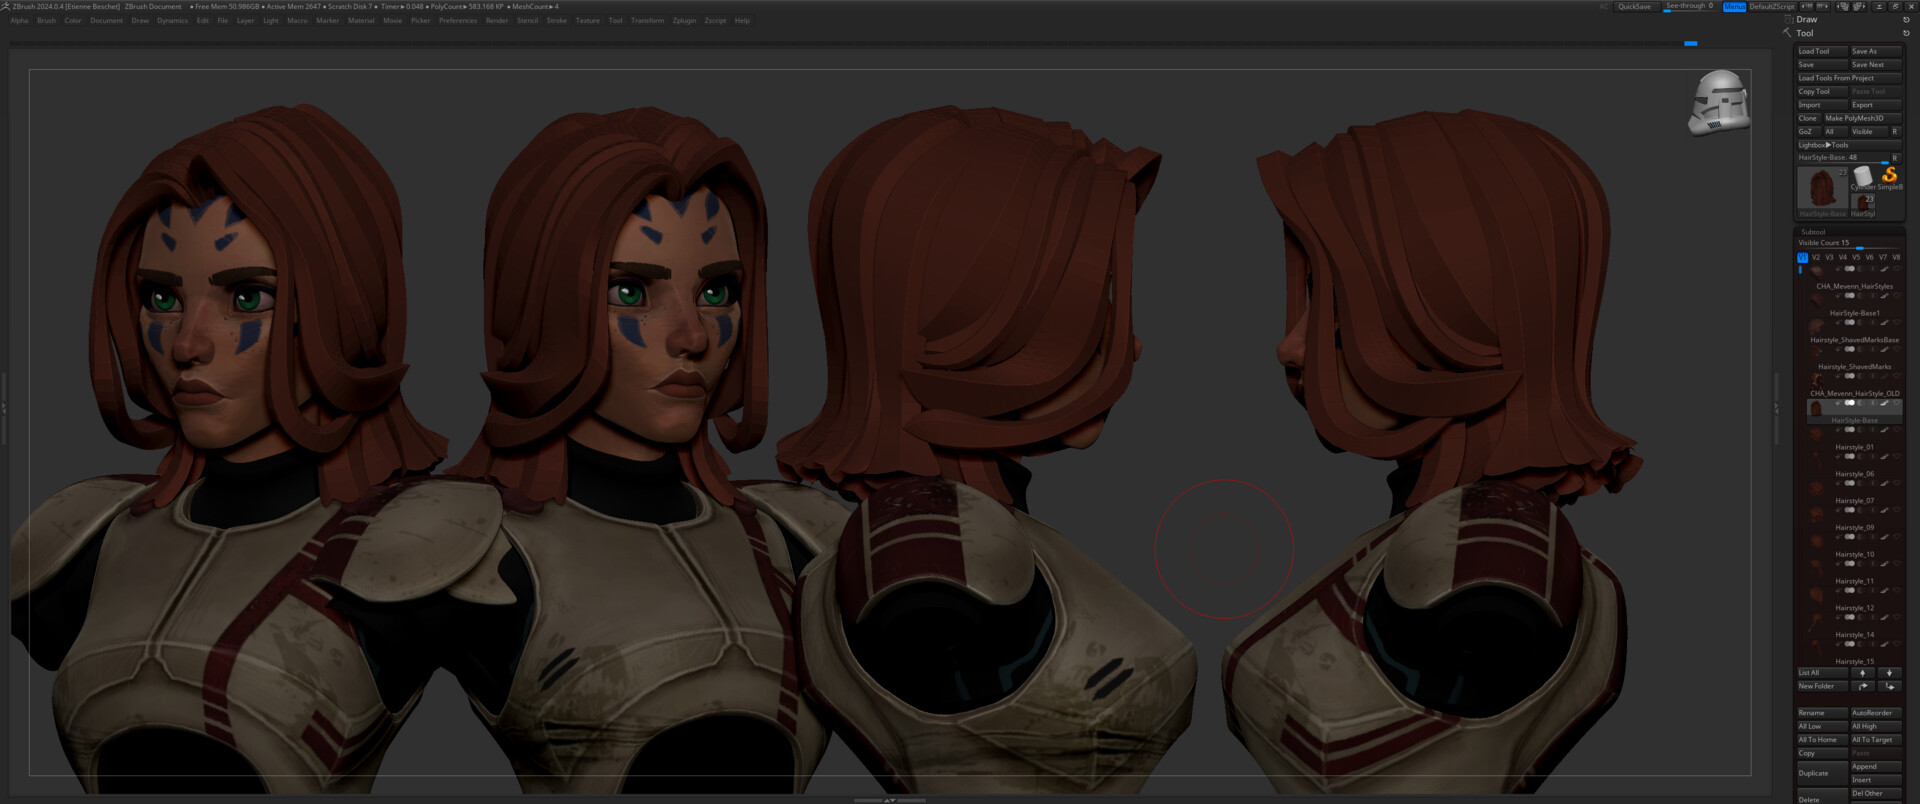Open the stormtrooper helmet orientation gizmo
The image size is (1920, 804).
point(1719,102)
